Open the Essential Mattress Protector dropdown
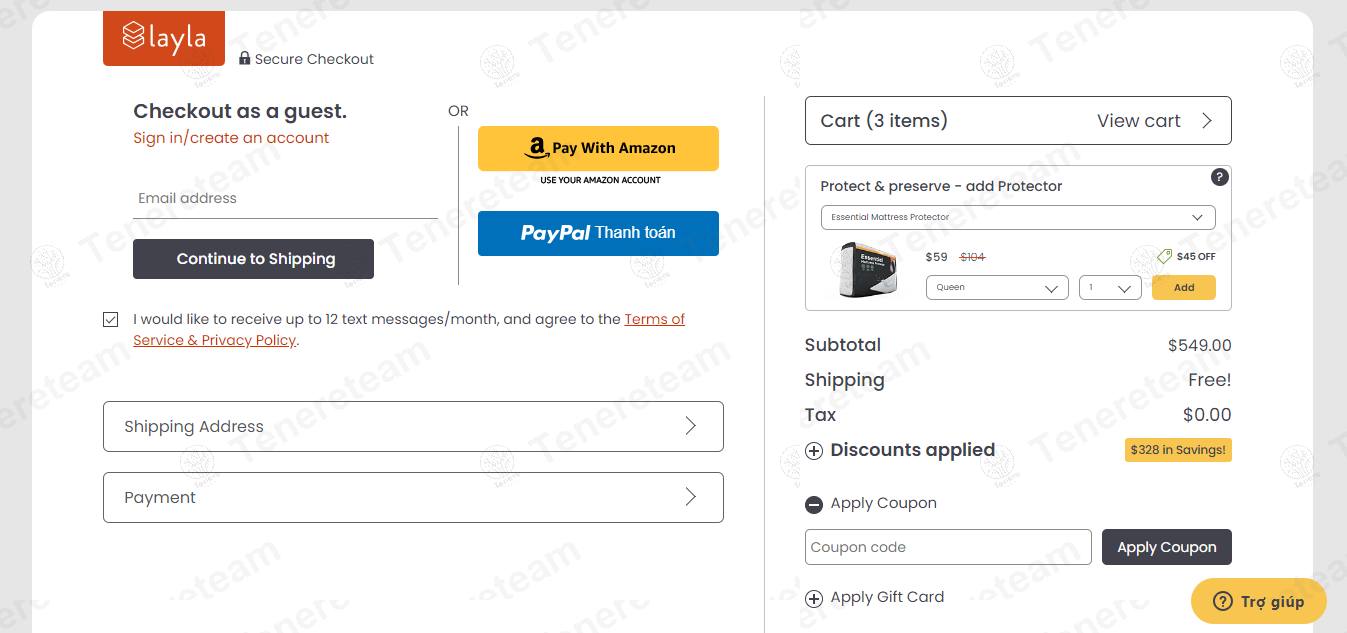1347x633 pixels. tap(1018, 217)
